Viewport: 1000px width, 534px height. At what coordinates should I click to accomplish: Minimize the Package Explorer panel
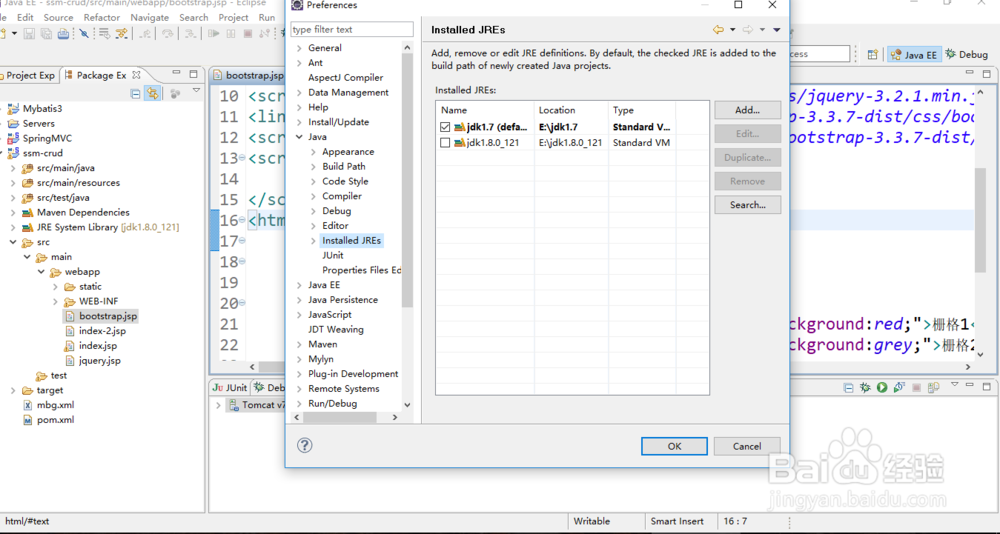(177, 74)
